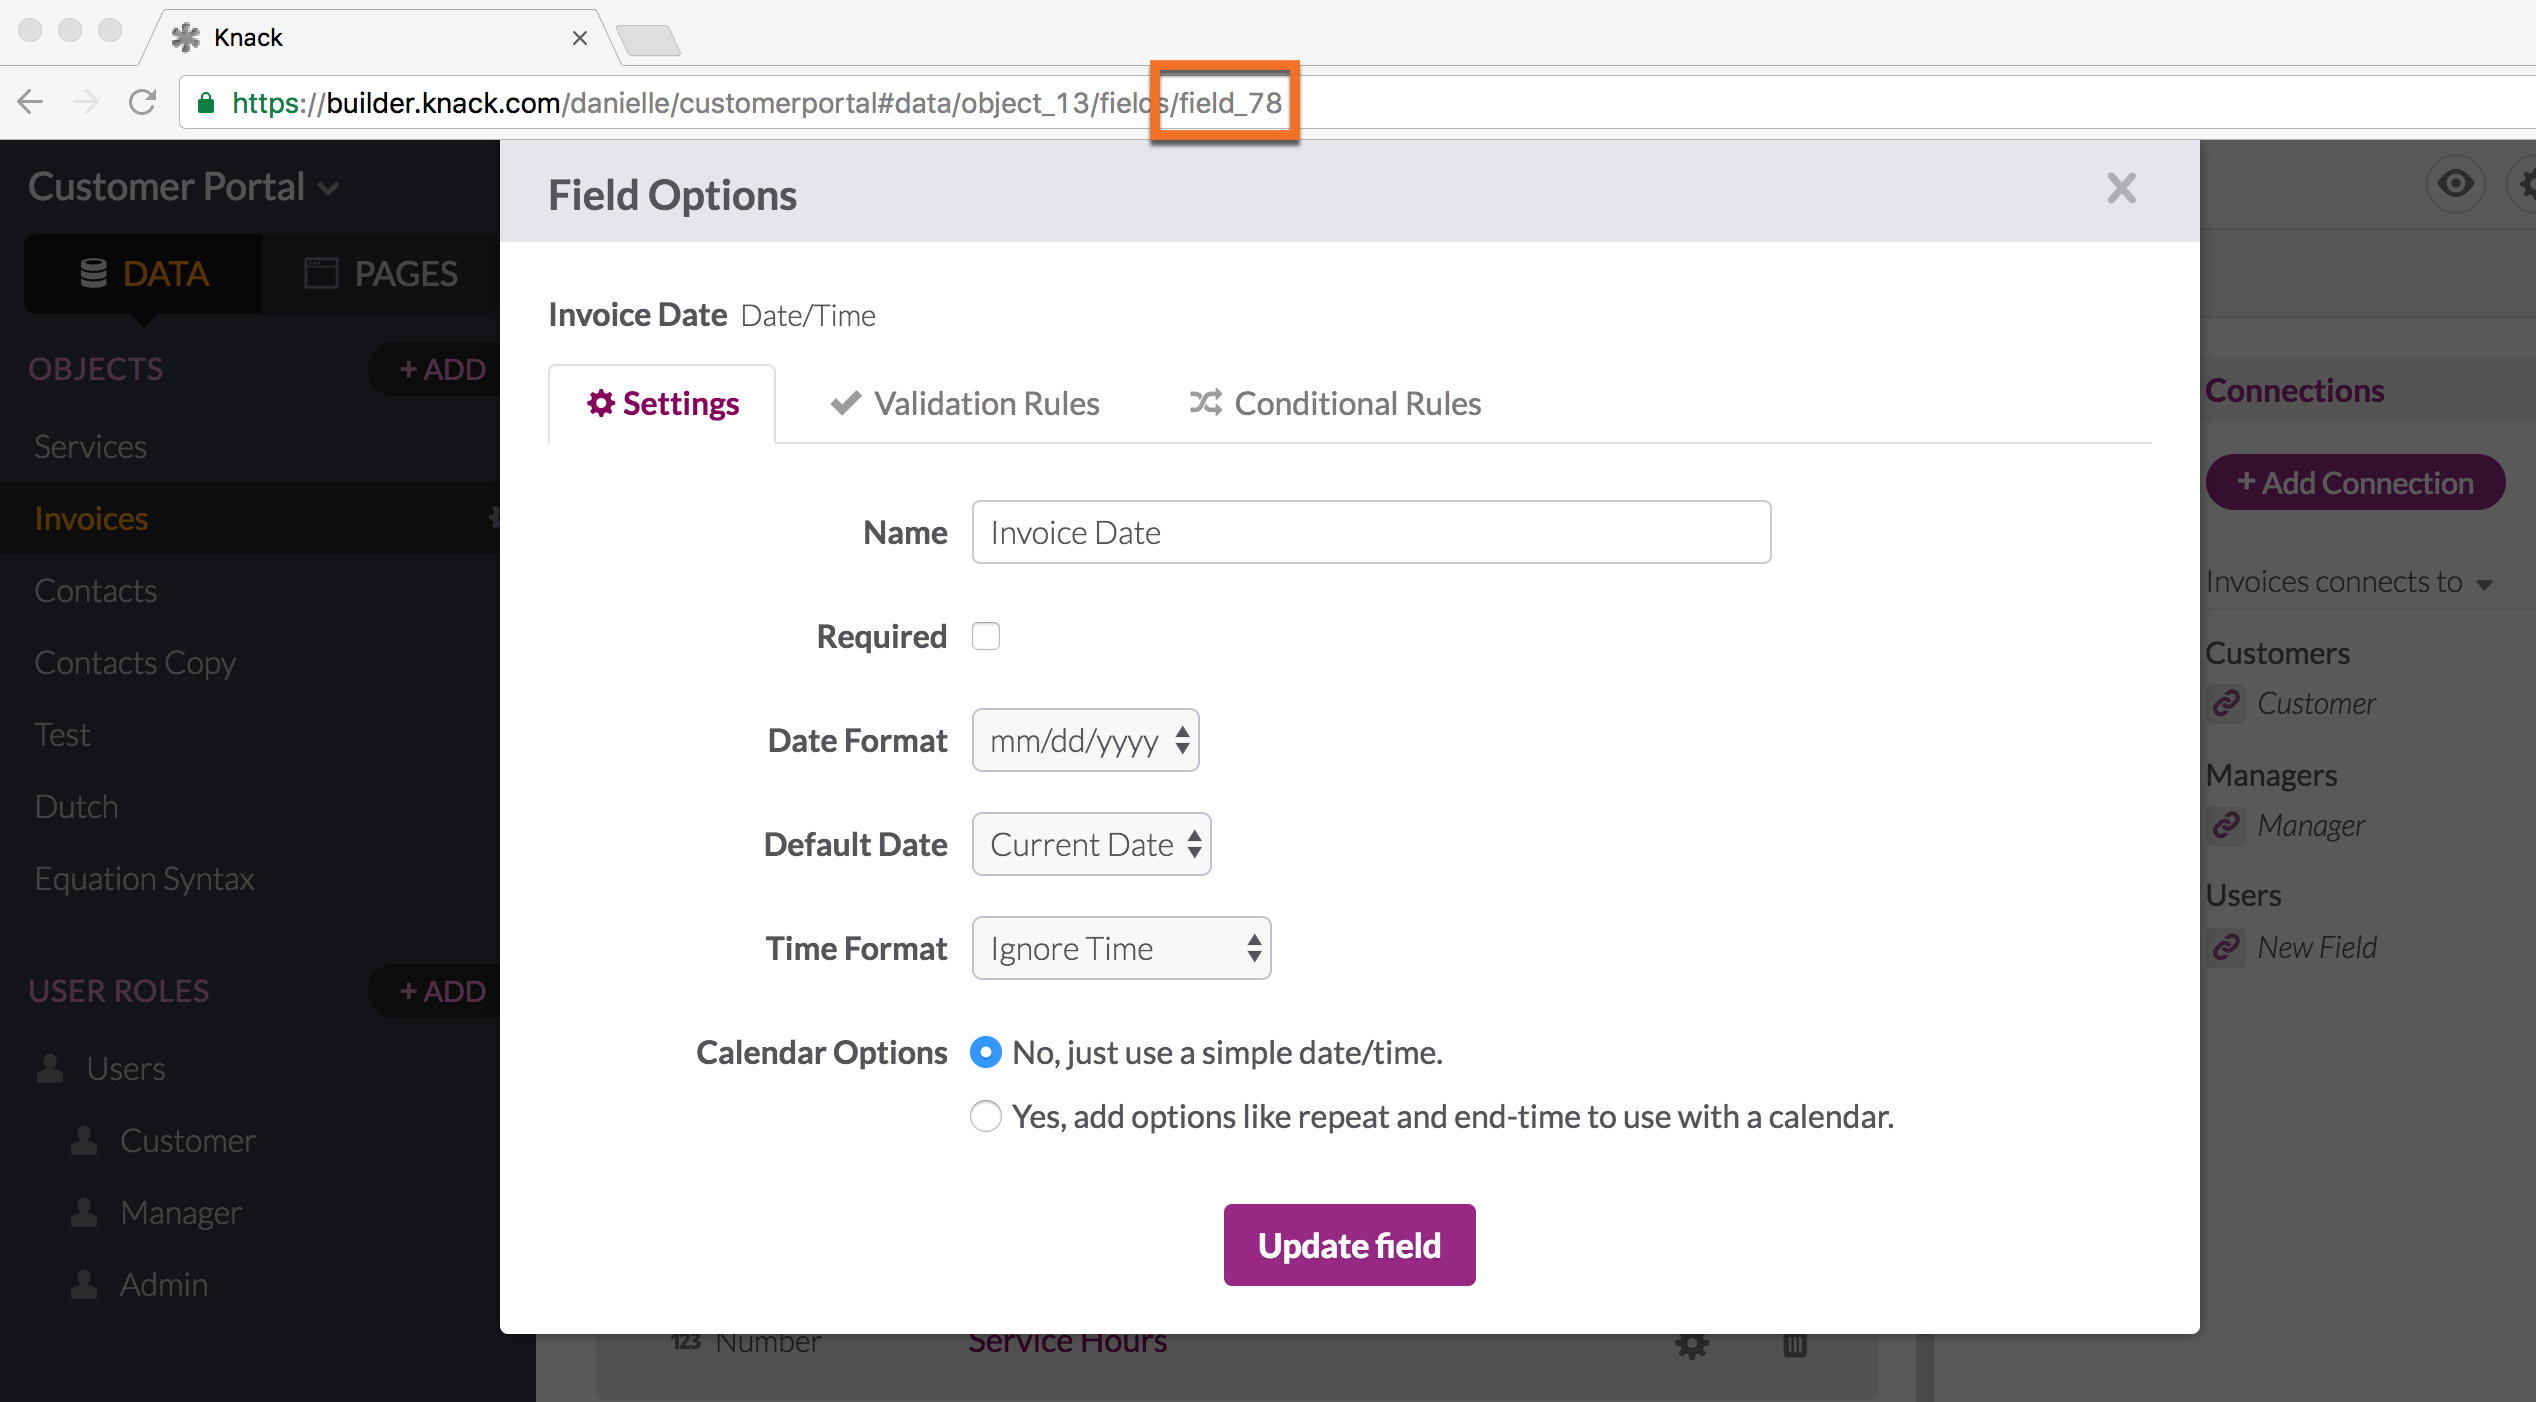Click the Add Connection button
The width and height of the screenshot is (2536, 1402).
2355,483
